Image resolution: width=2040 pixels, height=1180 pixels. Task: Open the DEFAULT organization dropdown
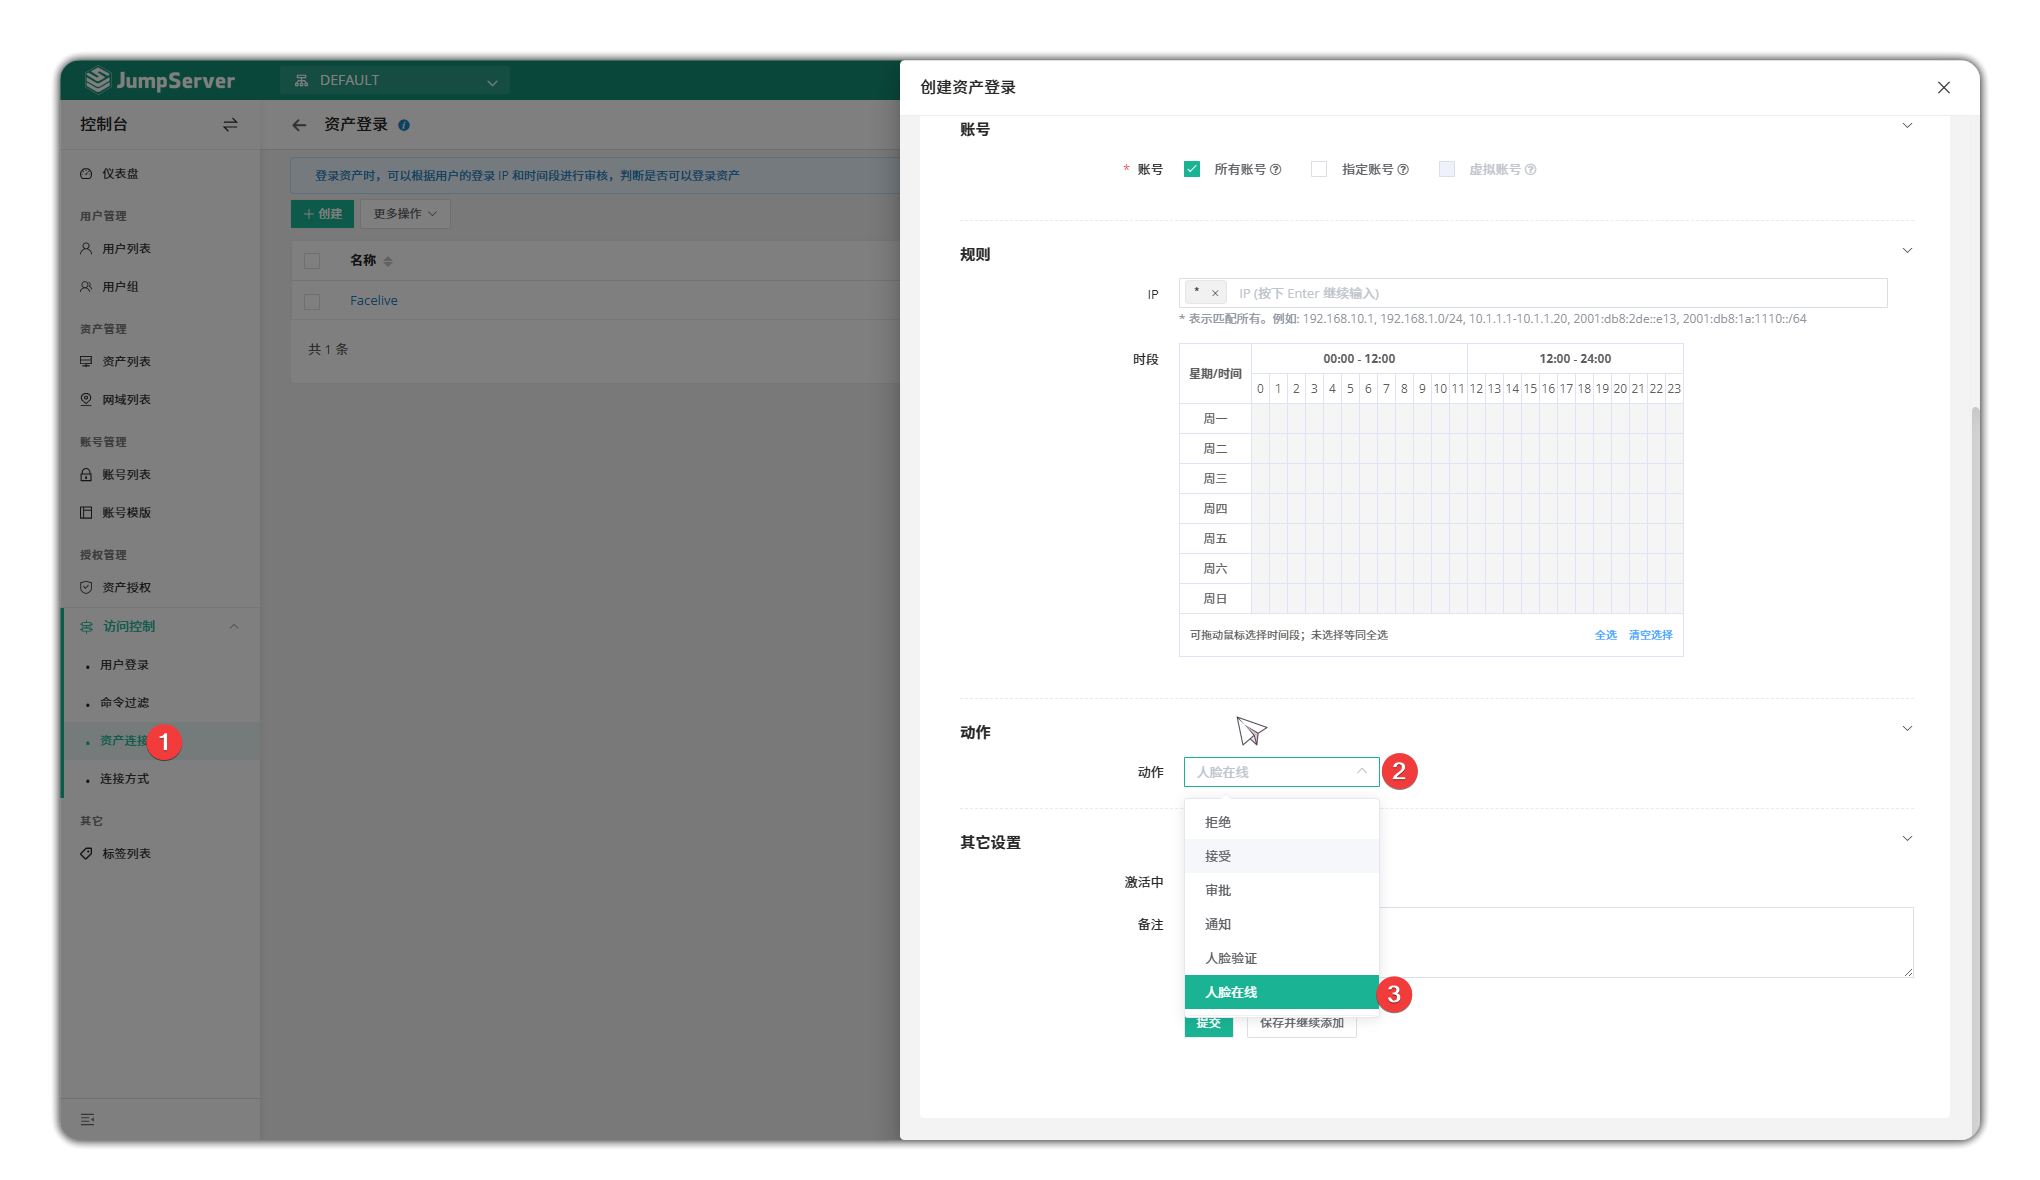(395, 81)
